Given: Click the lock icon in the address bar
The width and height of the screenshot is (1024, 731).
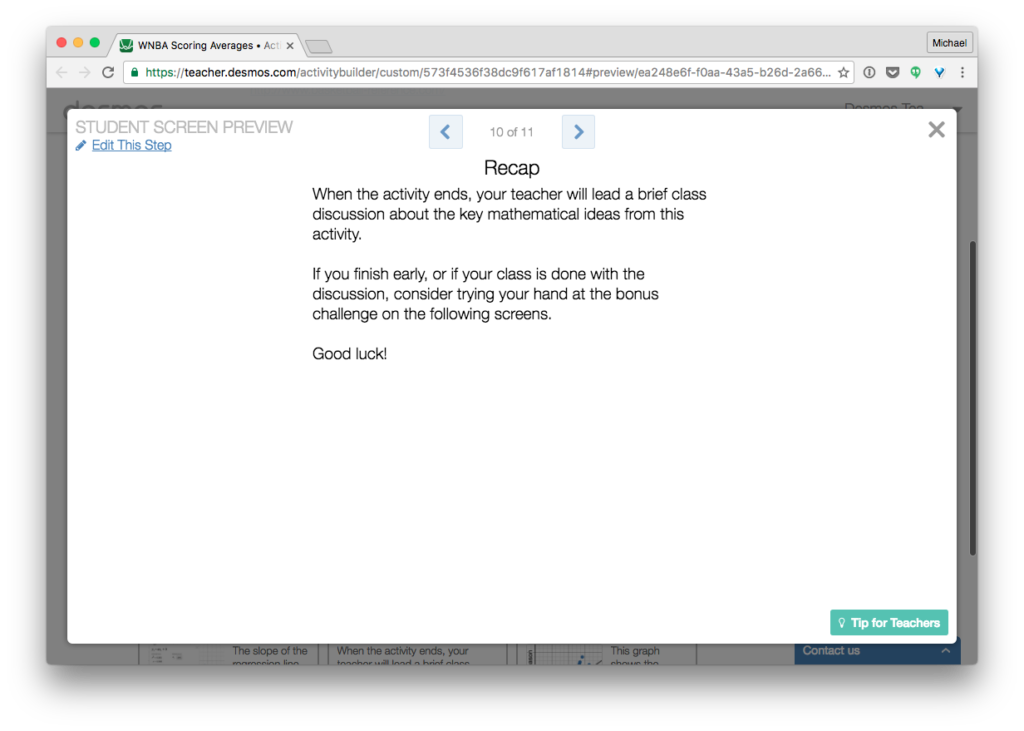Looking at the screenshot, I should coord(134,72).
